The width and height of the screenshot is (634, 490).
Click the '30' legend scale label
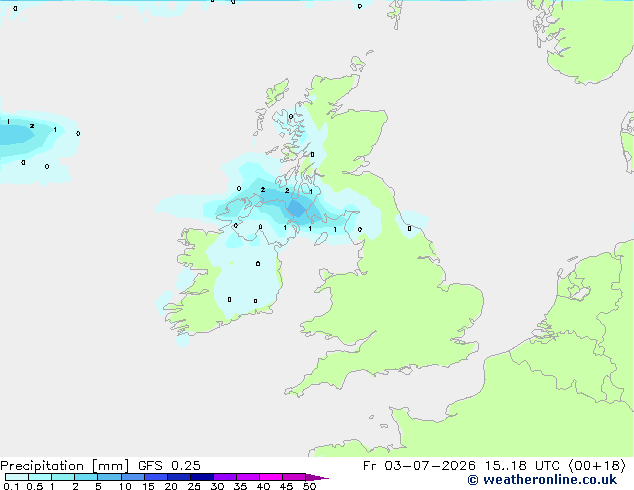tap(217, 486)
